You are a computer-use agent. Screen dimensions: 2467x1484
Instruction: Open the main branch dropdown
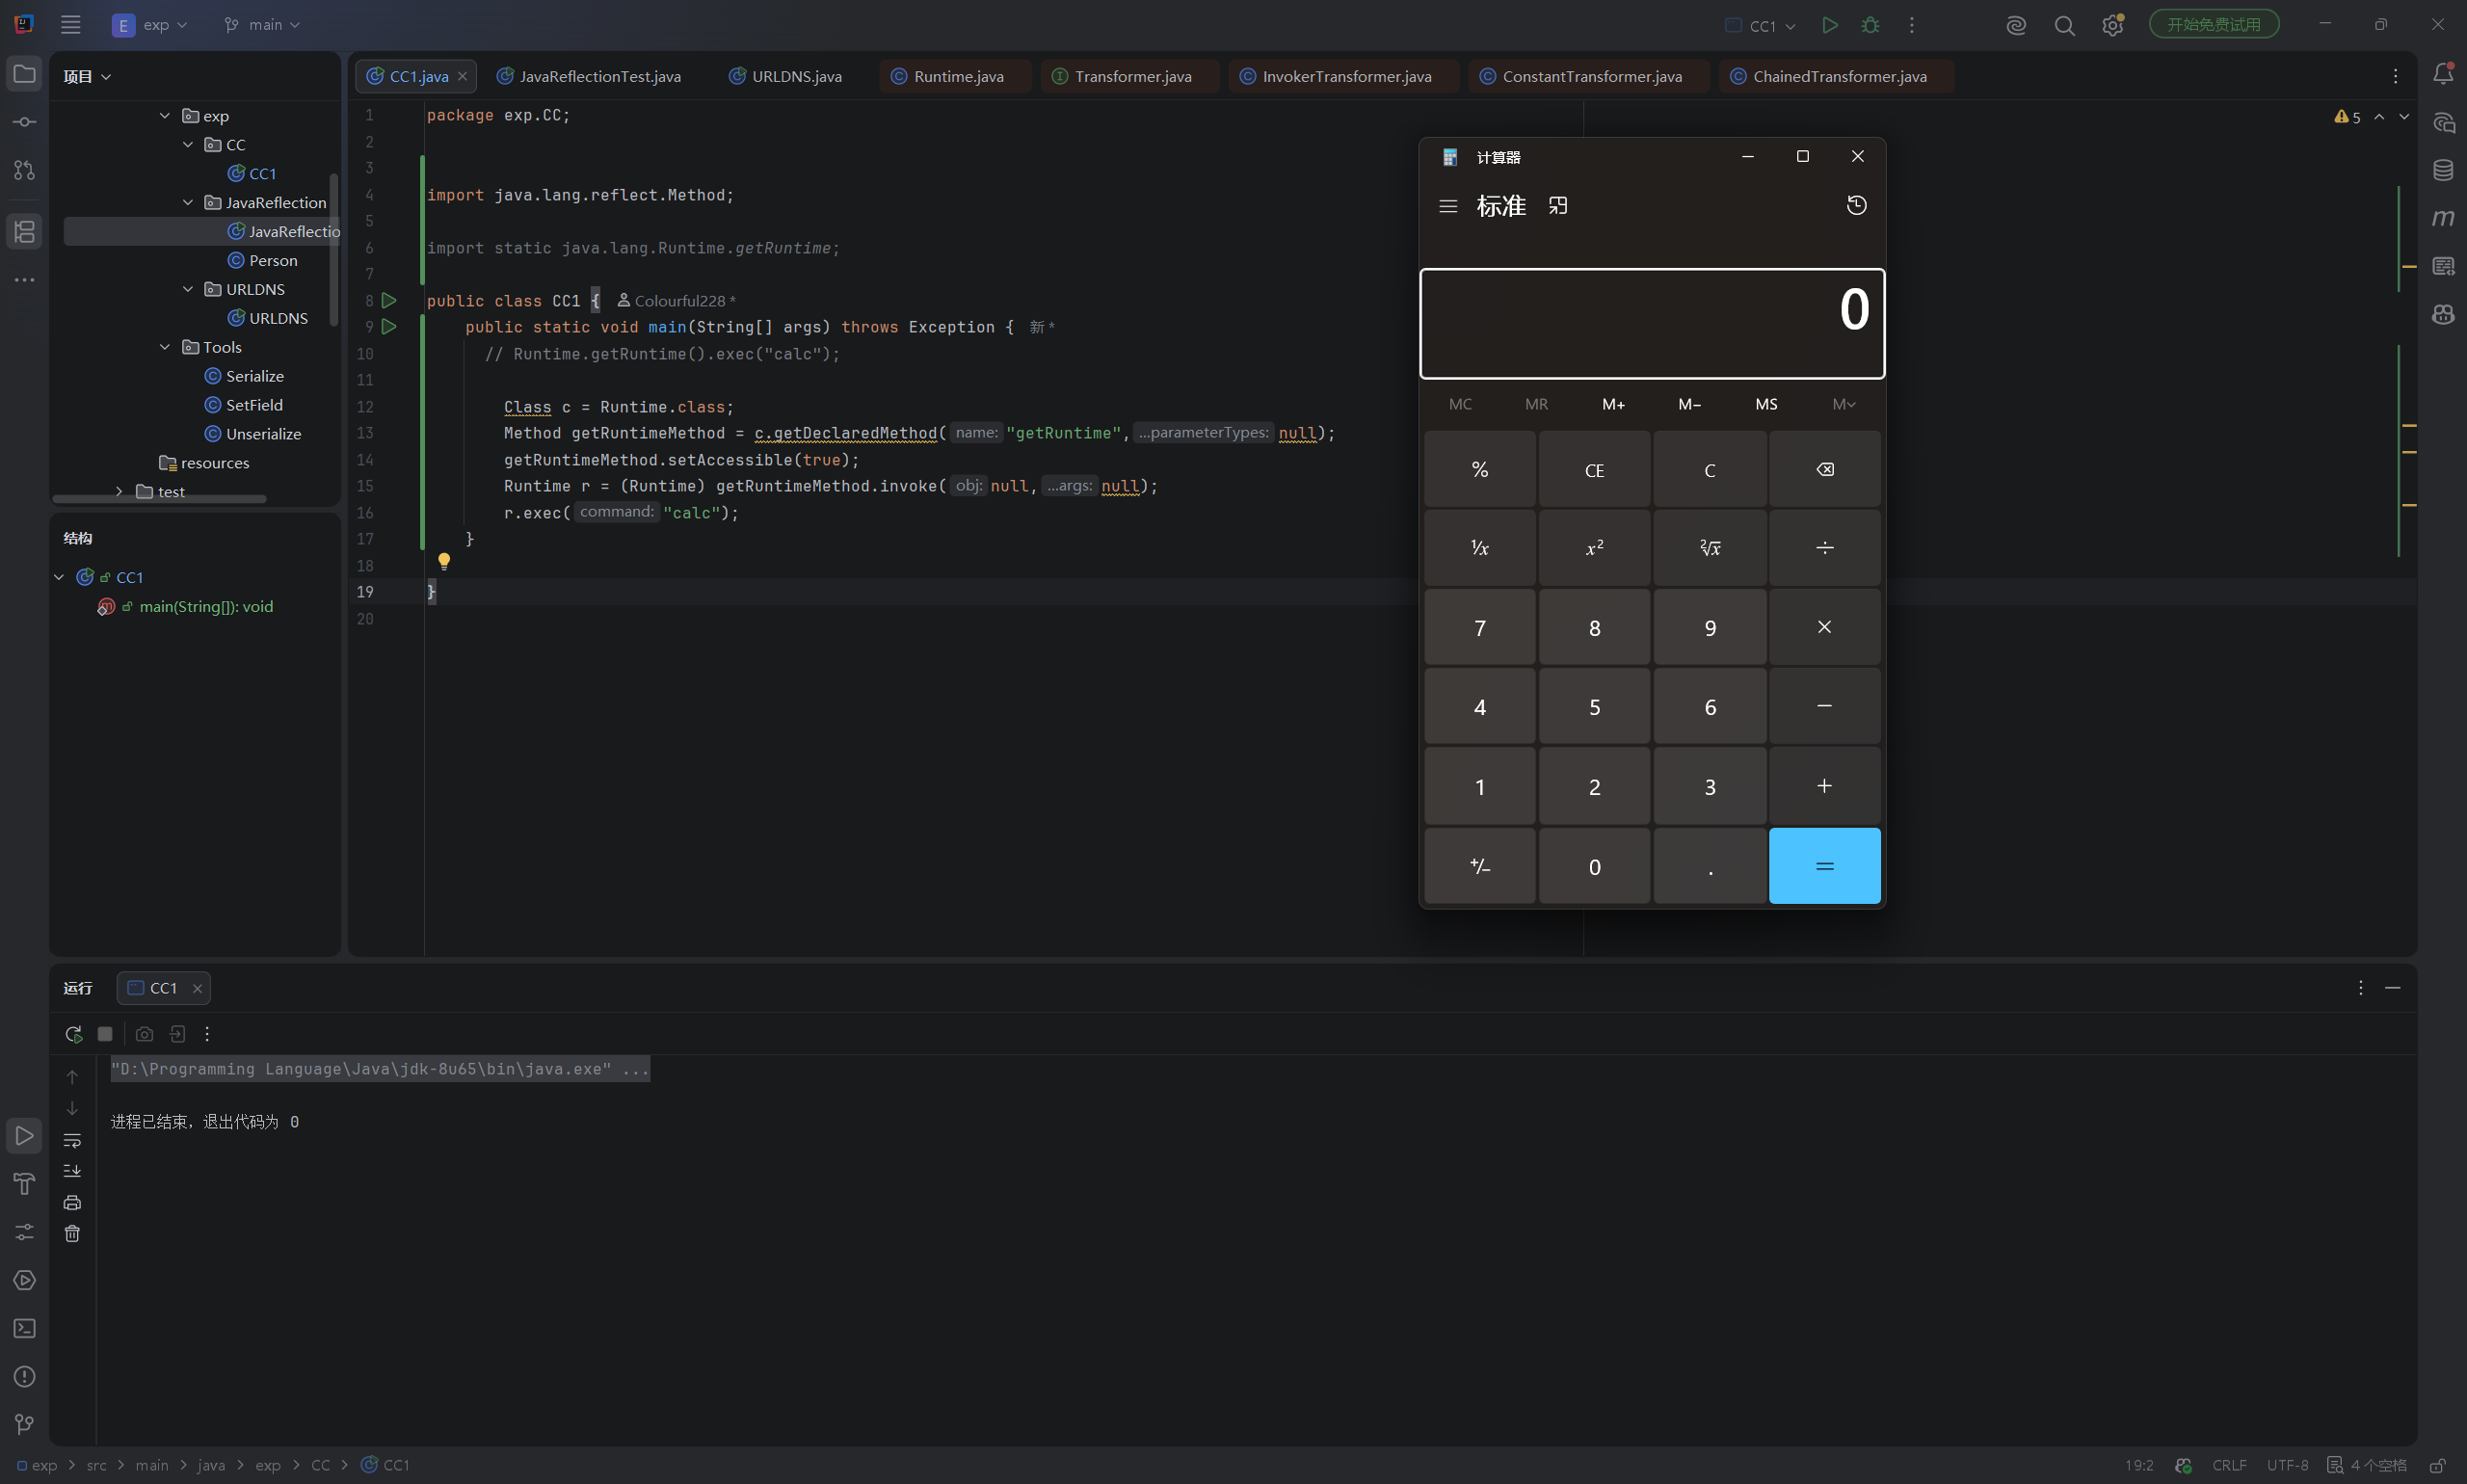click(262, 25)
